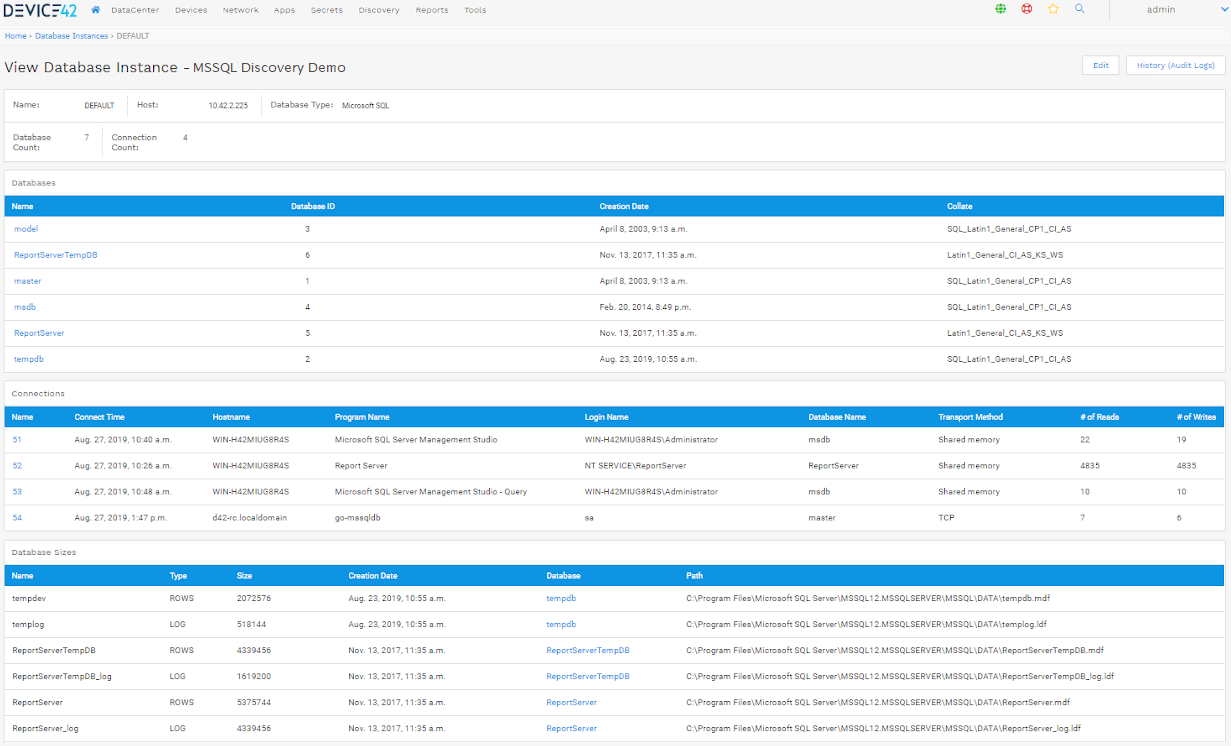Click Feb. 20, 2014 creation date
Screen dimensions: 1231x746
pyautogui.click(x=645, y=307)
